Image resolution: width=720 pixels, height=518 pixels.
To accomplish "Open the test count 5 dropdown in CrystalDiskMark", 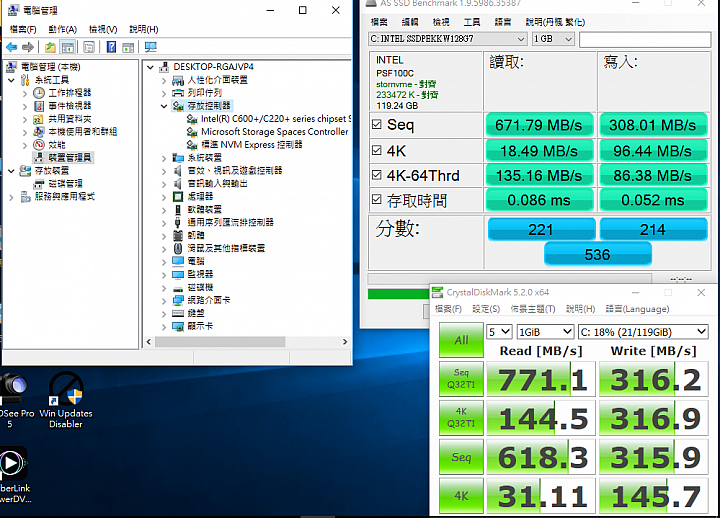I will 499,332.
